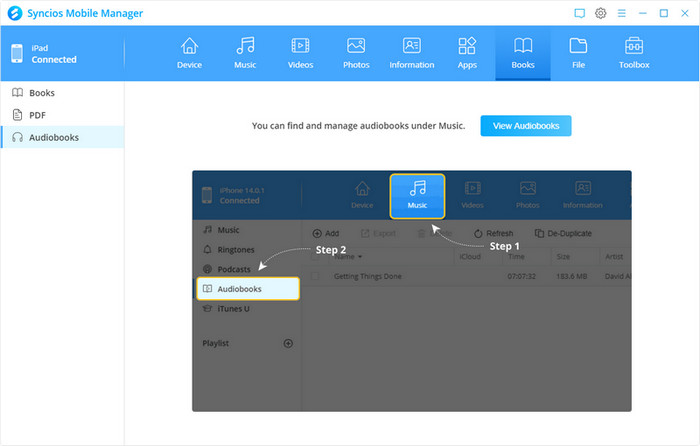
Task: Open the feedback message icon
Action: pos(579,13)
